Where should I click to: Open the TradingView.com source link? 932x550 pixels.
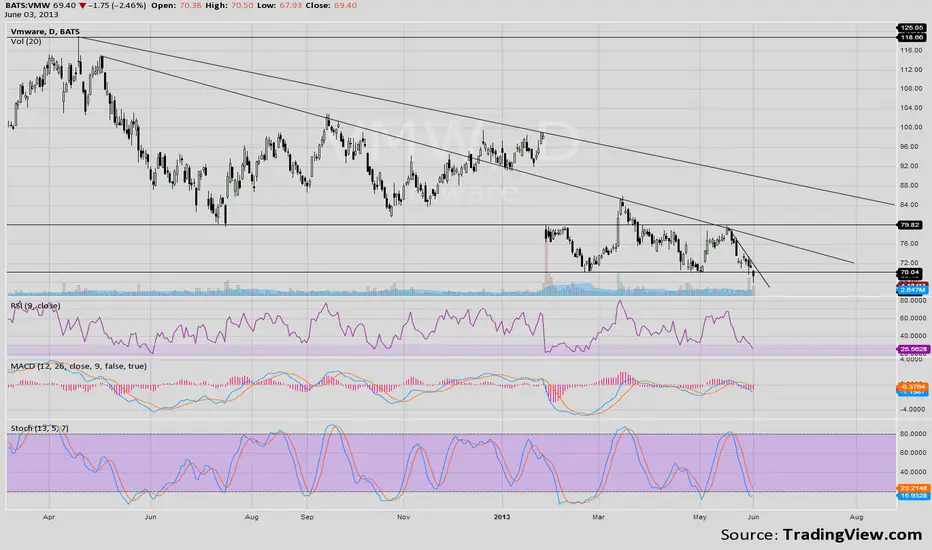tap(852, 535)
